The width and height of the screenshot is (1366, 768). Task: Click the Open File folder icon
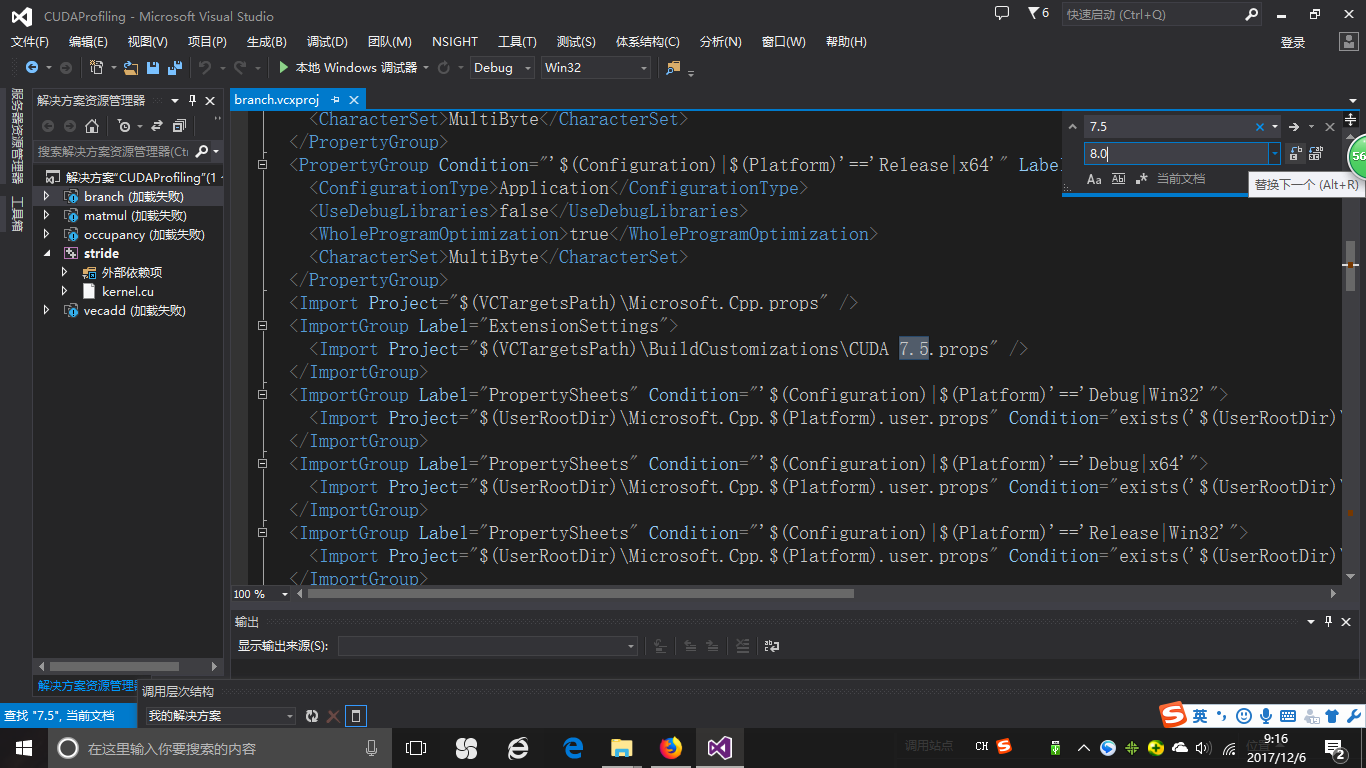click(x=131, y=68)
